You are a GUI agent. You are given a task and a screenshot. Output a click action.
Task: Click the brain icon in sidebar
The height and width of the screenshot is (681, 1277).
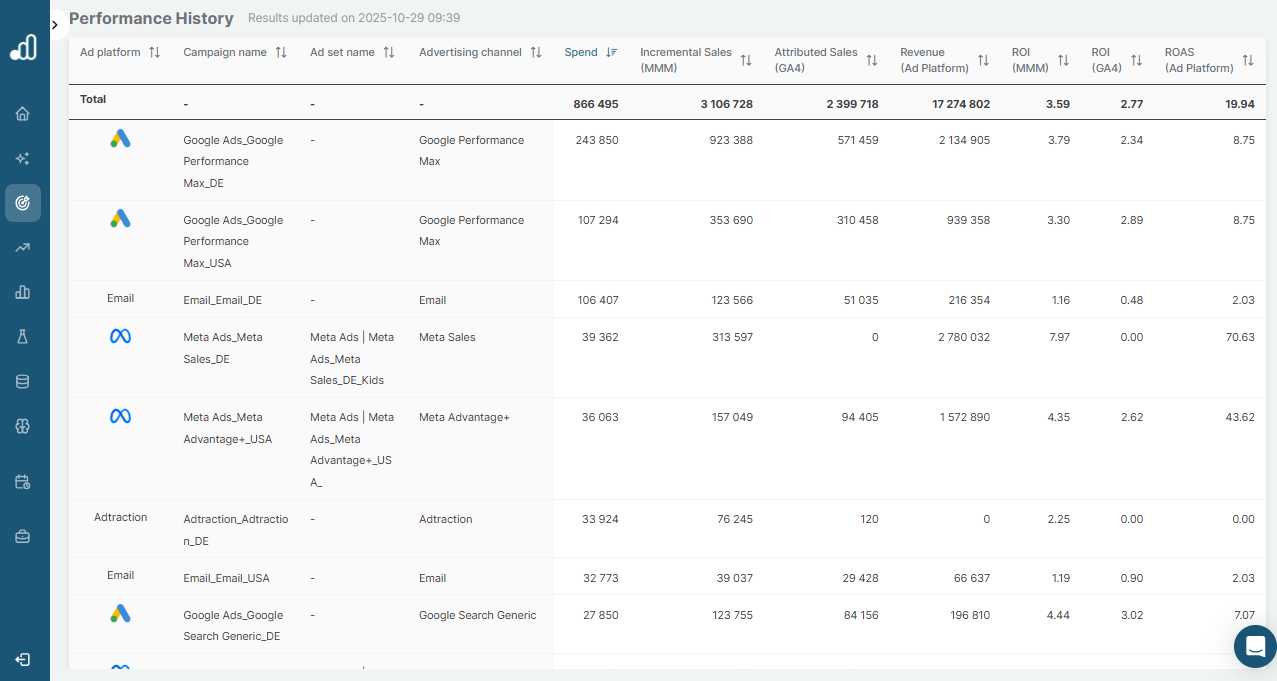coord(22,425)
